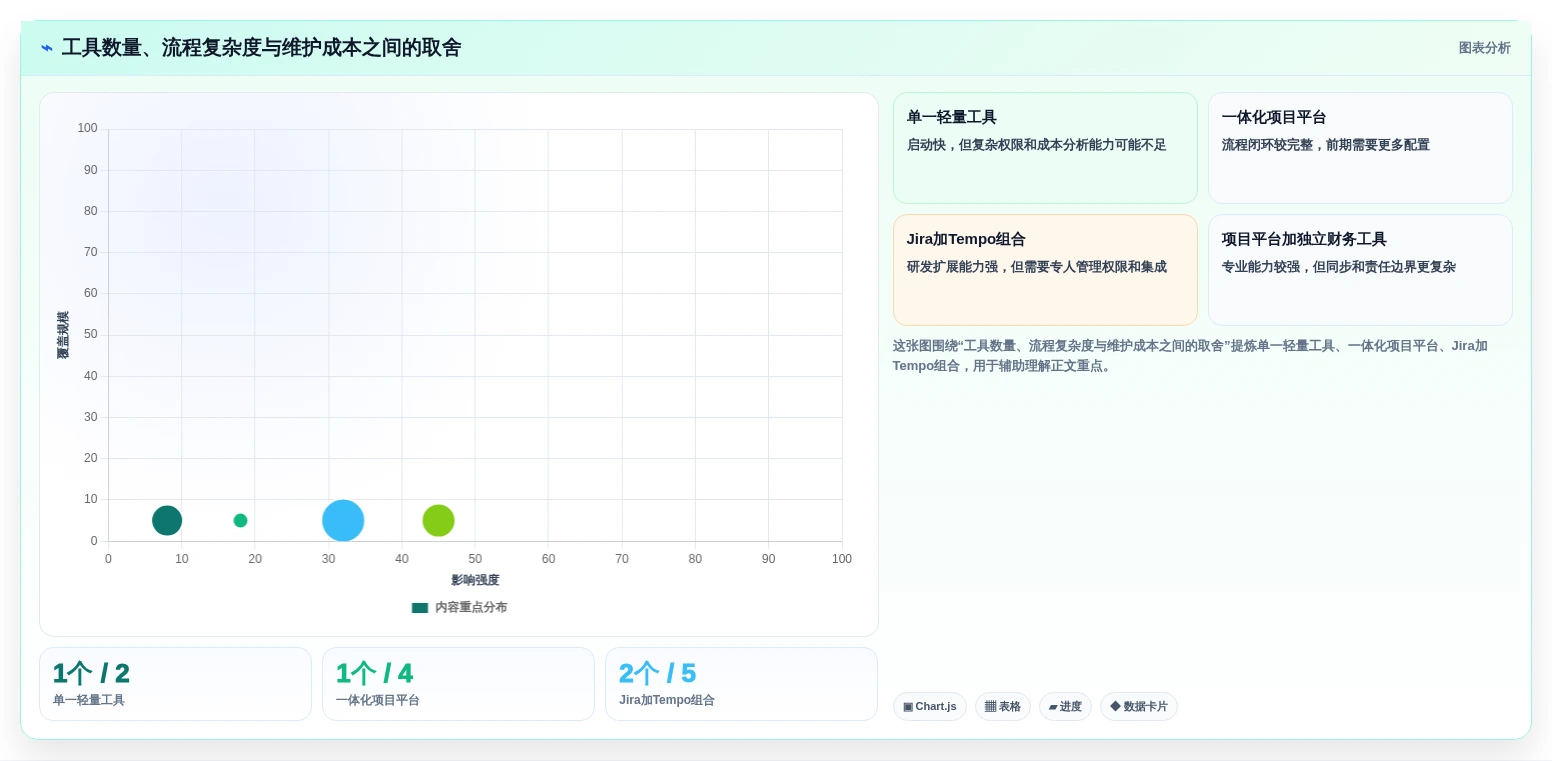Click the Chart.js tag chip
The height and width of the screenshot is (761, 1552).
930,706
